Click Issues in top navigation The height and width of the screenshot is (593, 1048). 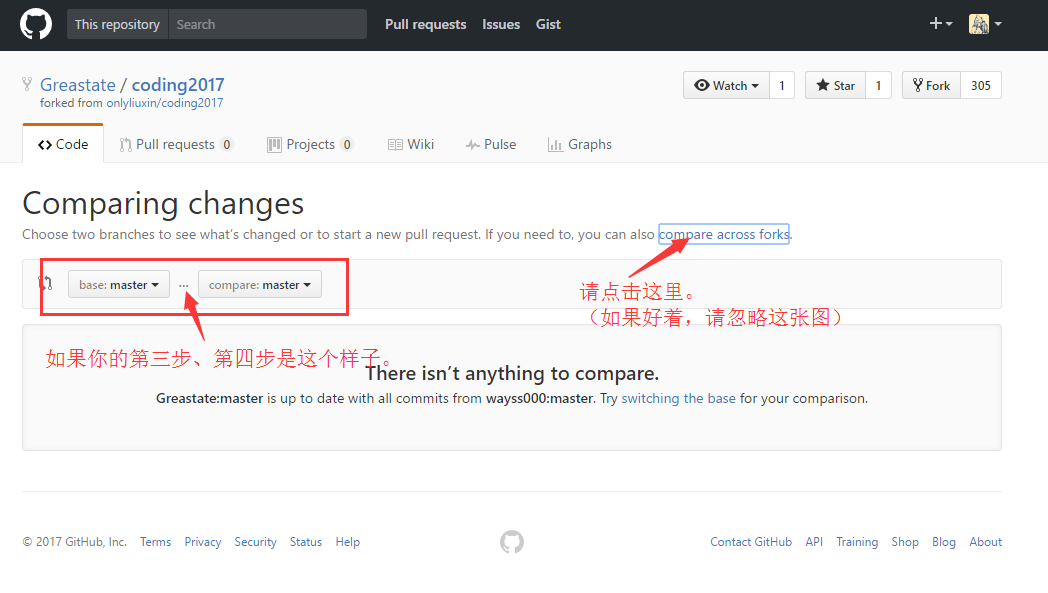pyautogui.click(x=501, y=24)
